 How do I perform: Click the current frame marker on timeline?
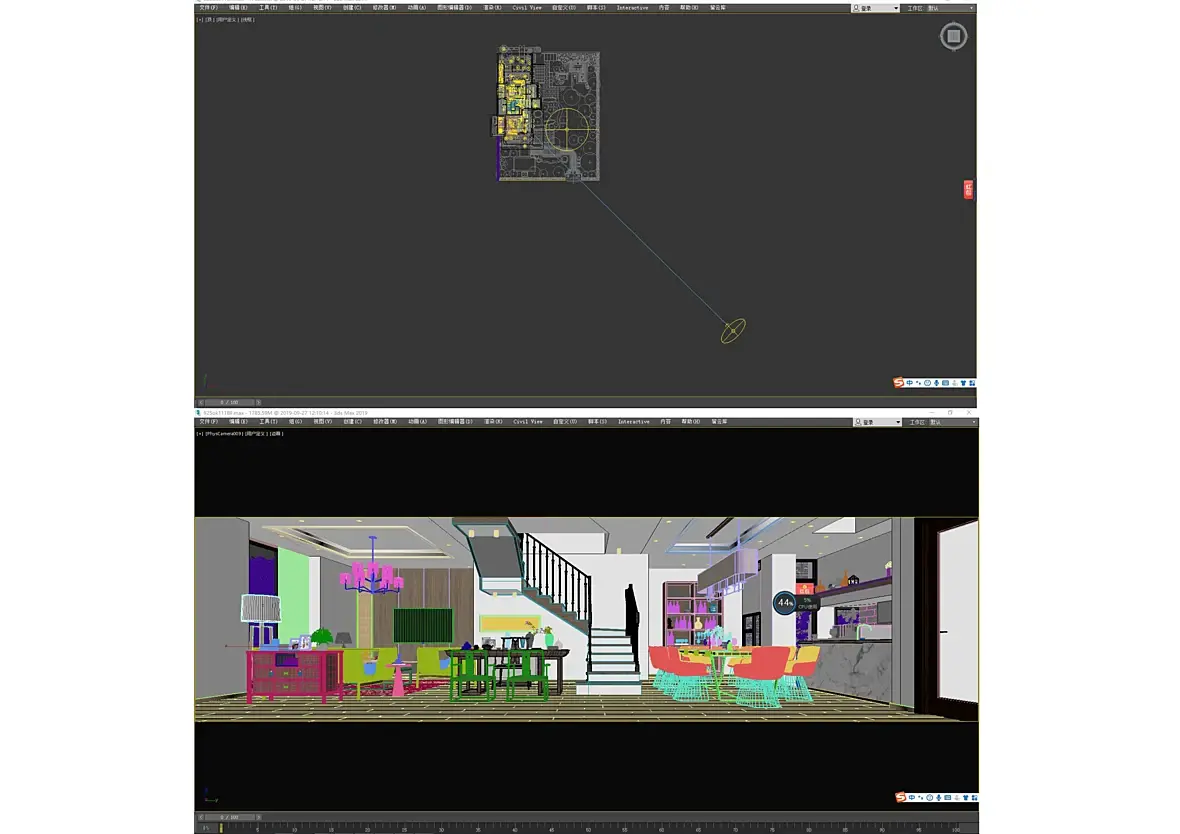(221, 828)
